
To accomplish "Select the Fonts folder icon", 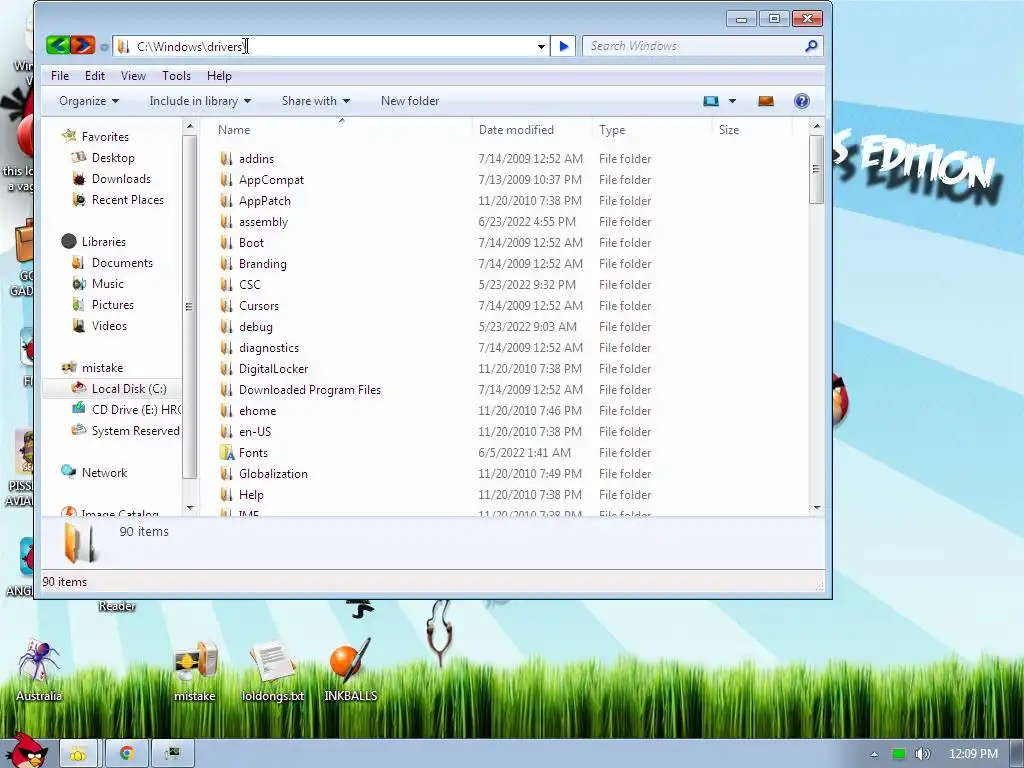I will [227, 453].
